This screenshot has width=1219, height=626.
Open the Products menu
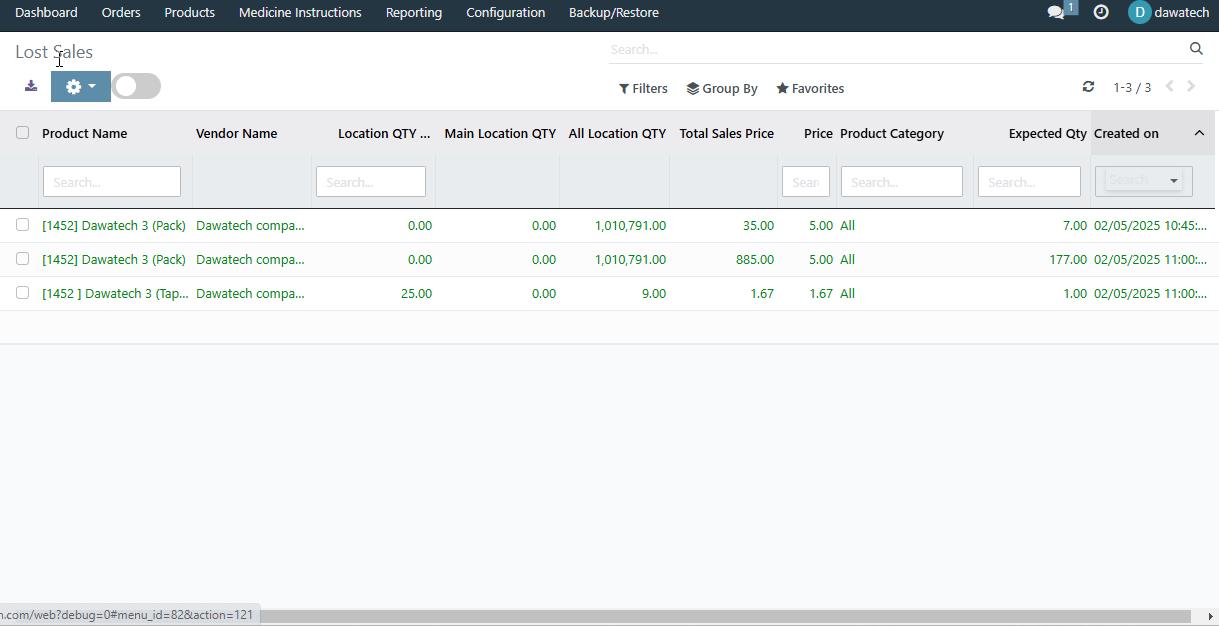click(x=190, y=13)
